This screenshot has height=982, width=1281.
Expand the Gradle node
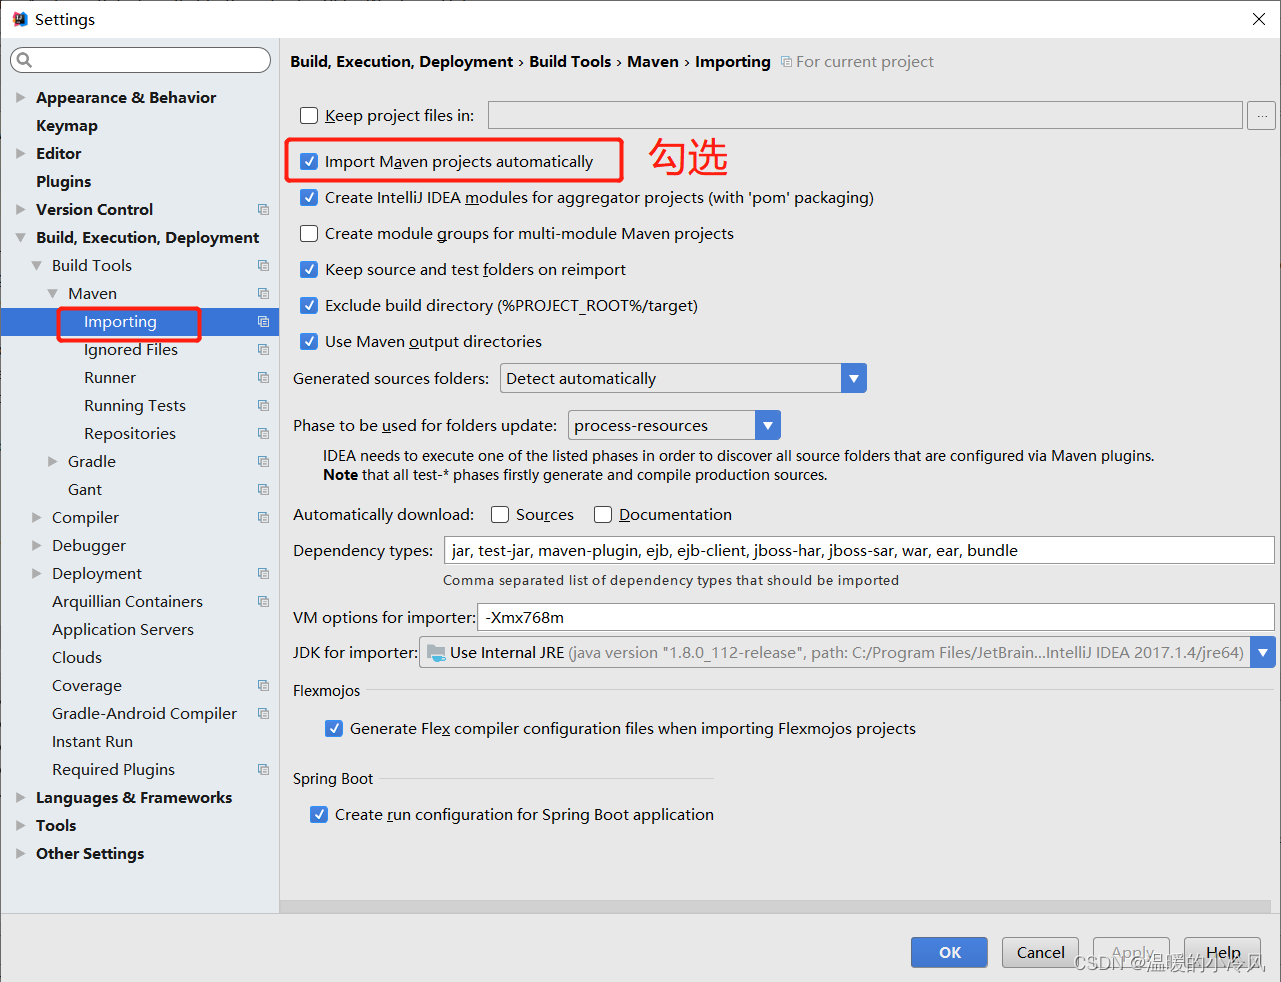[52, 461]
